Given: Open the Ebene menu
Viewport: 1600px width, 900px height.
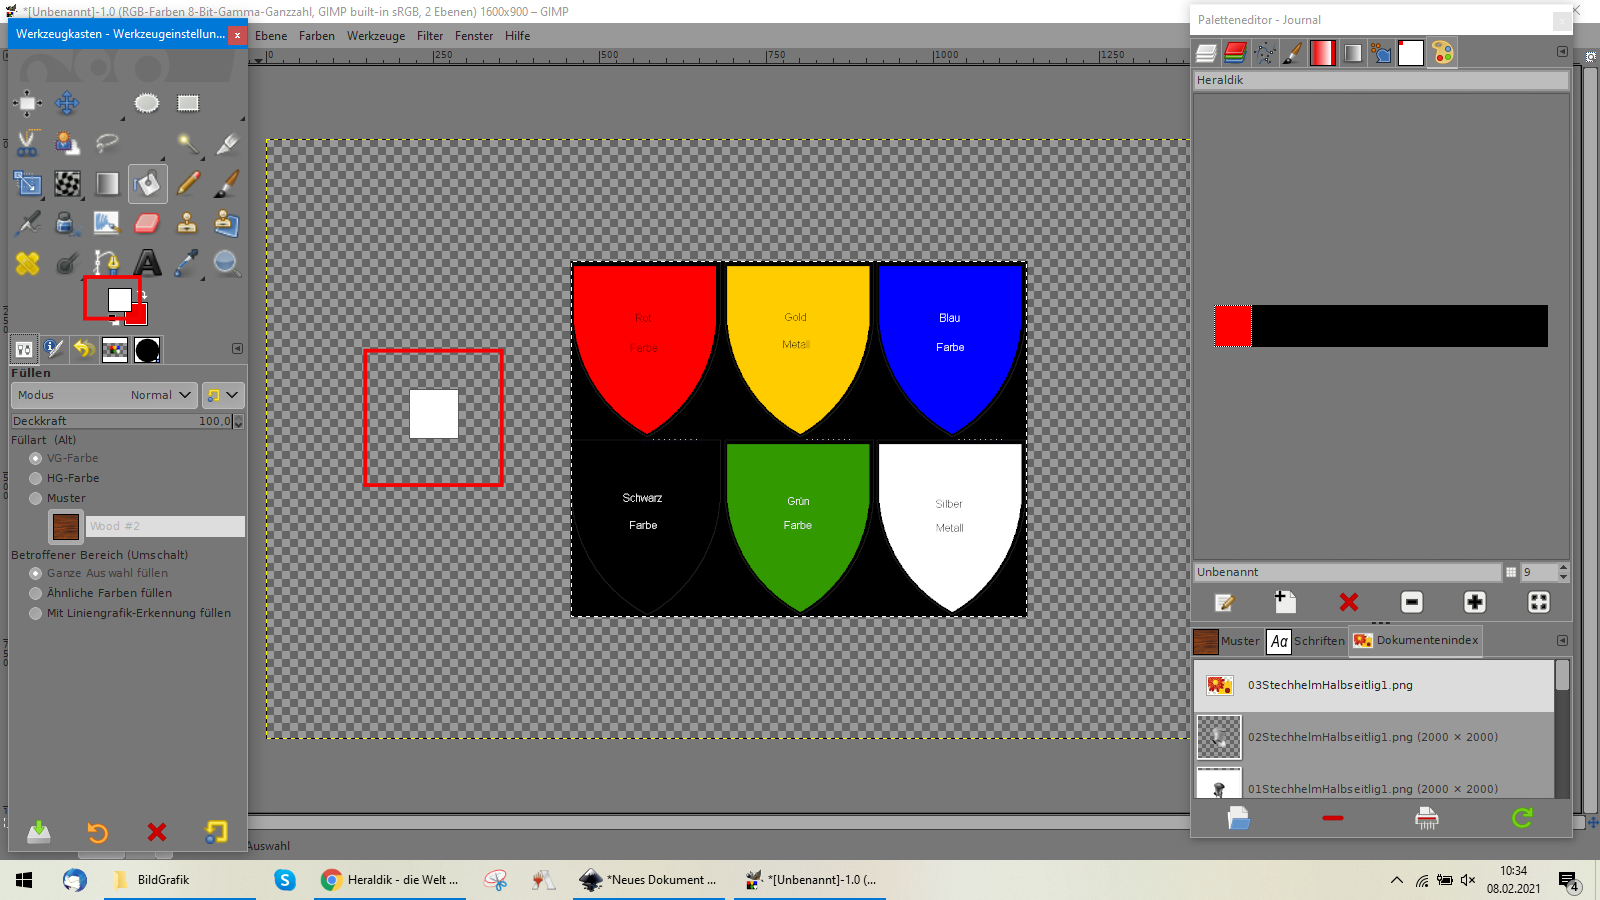Looking at the screenshot, I should [271, 36].
